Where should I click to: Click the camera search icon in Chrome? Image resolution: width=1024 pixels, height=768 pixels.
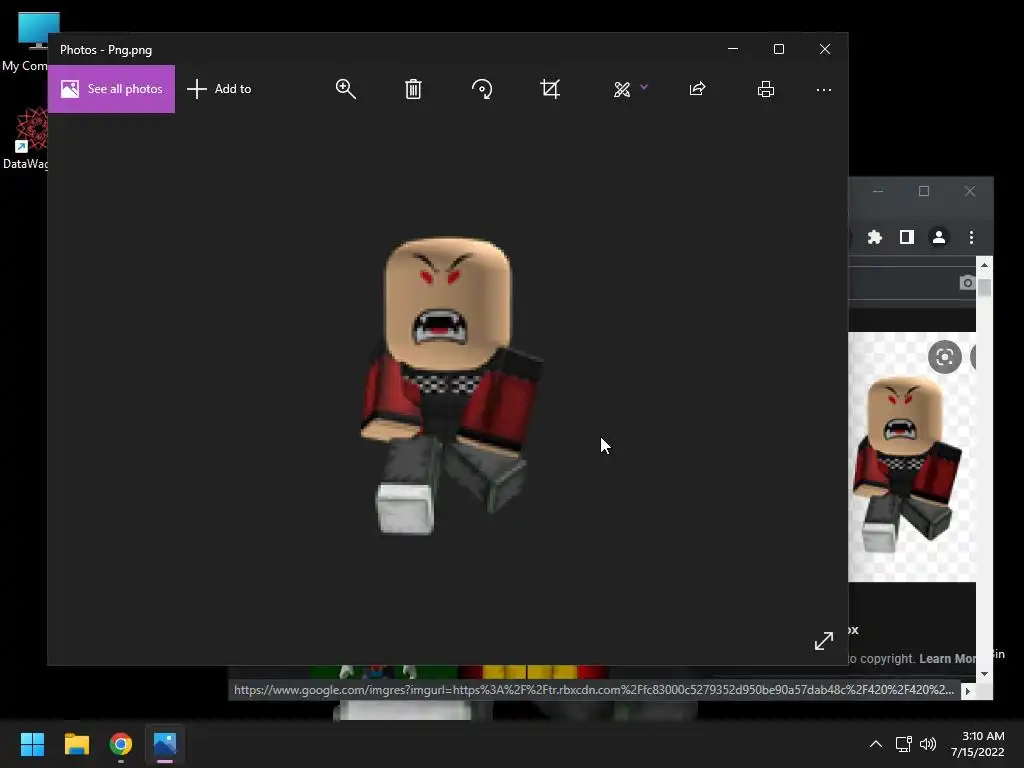click(x=967, y=282)
